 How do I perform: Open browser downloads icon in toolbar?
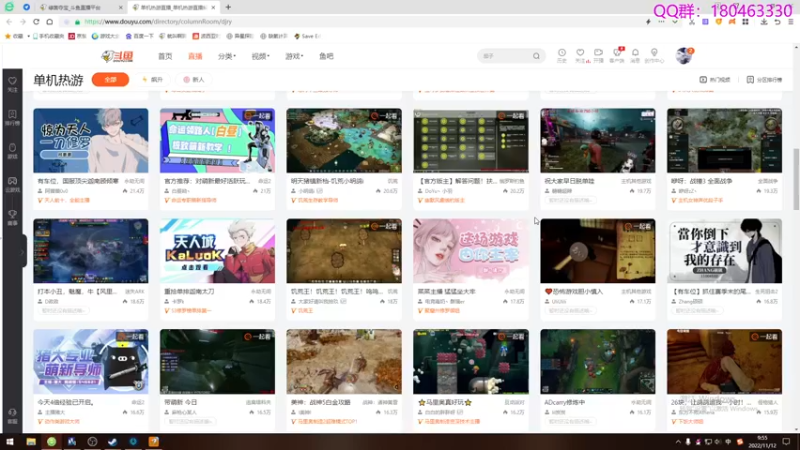pos(764,22)
